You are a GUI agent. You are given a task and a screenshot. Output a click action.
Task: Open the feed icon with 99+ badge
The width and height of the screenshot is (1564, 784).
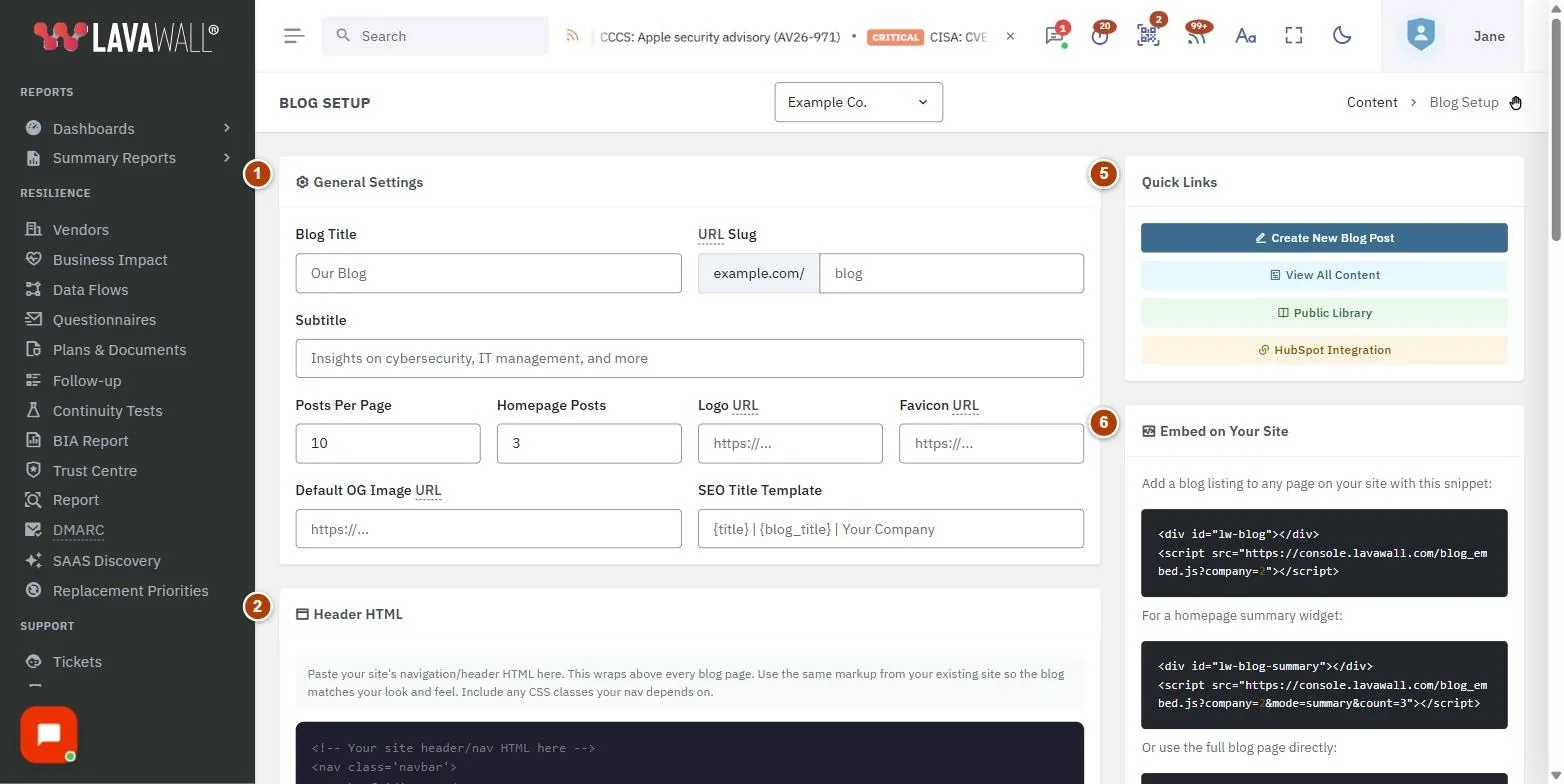tap(1196, 36)
